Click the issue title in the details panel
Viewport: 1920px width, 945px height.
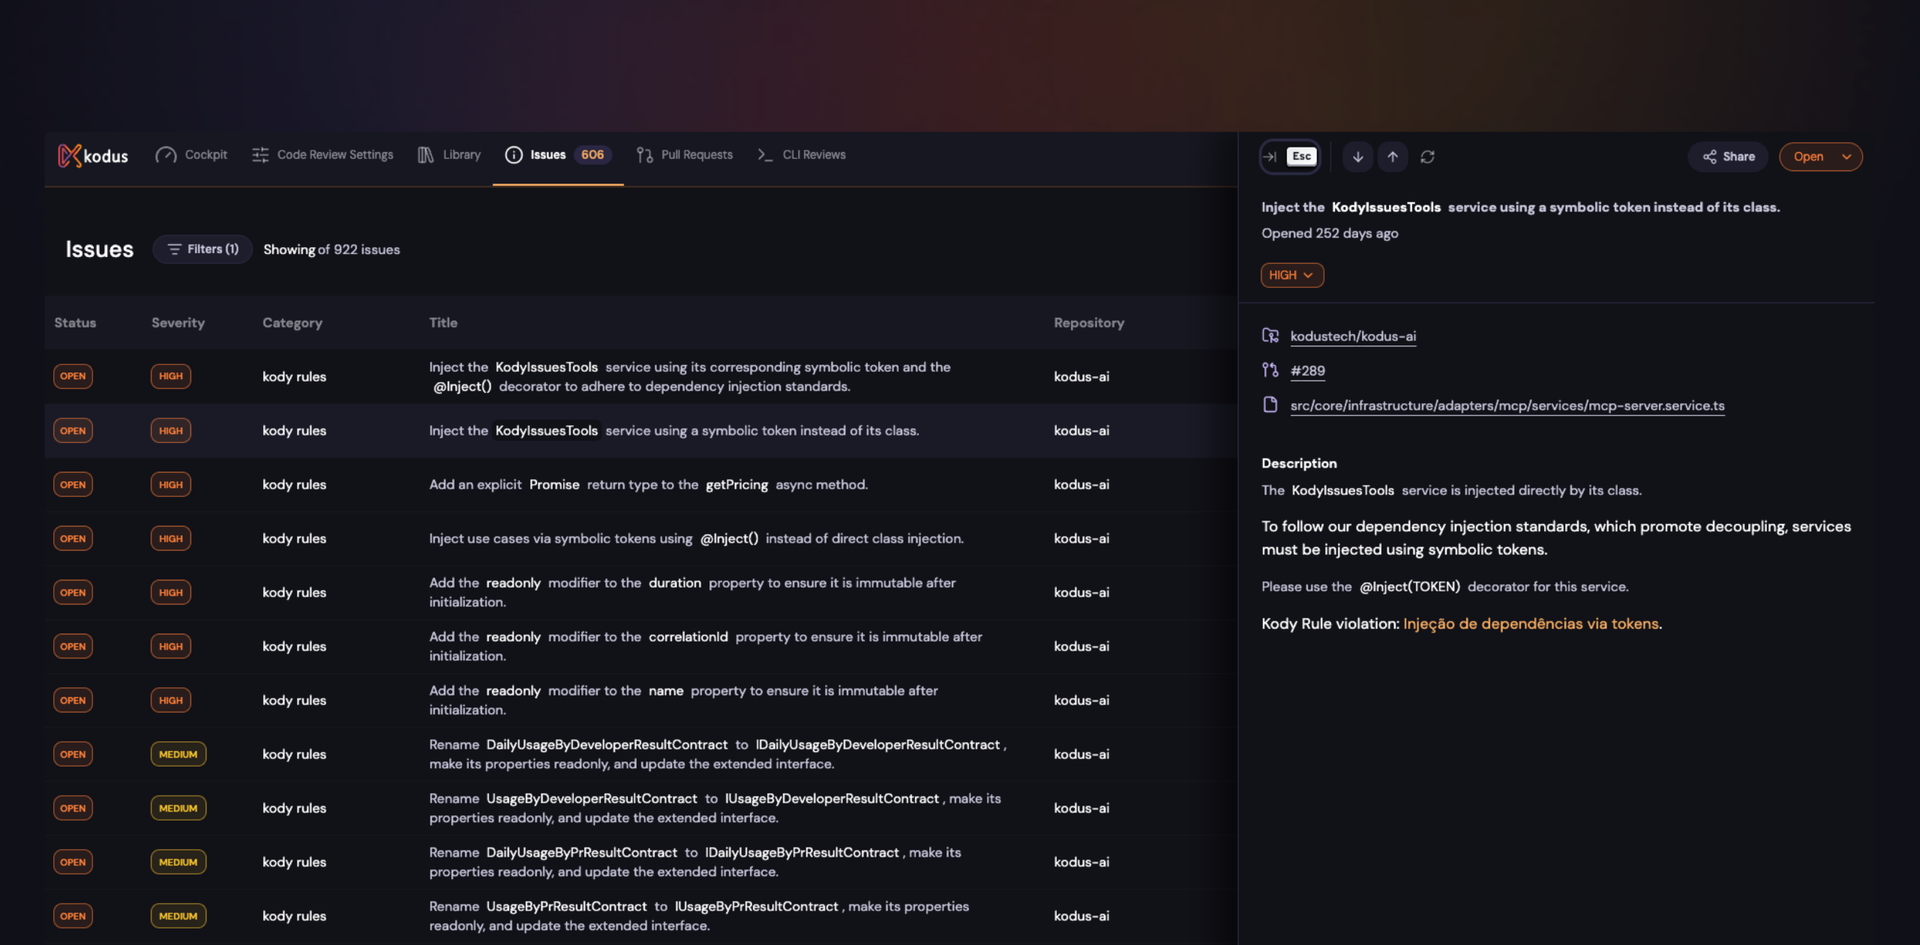click(x=1520, y=208)
